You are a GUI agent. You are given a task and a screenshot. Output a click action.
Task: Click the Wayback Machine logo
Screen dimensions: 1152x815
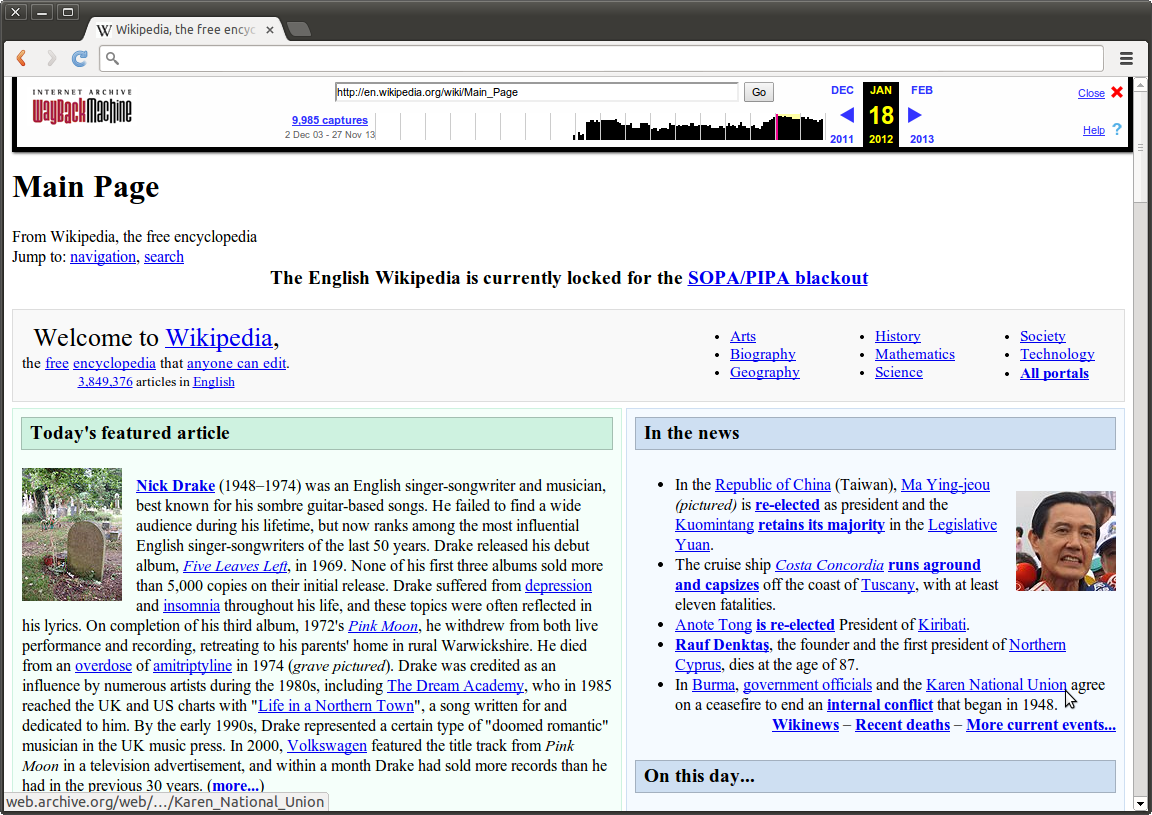[x=82, y=107]
